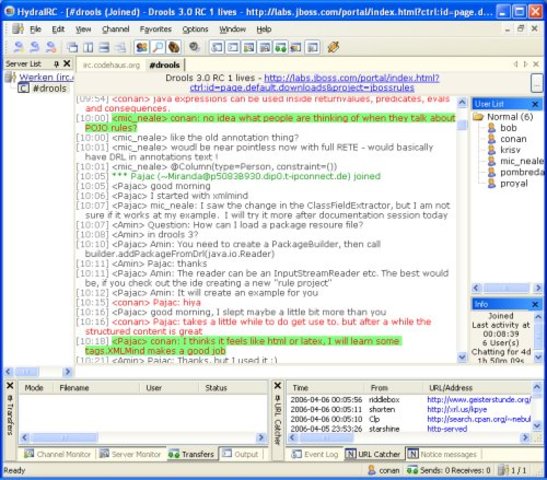547x480 pixels.
Task: Click tab strip scroll-right arrow
Action: click(526, 64)
